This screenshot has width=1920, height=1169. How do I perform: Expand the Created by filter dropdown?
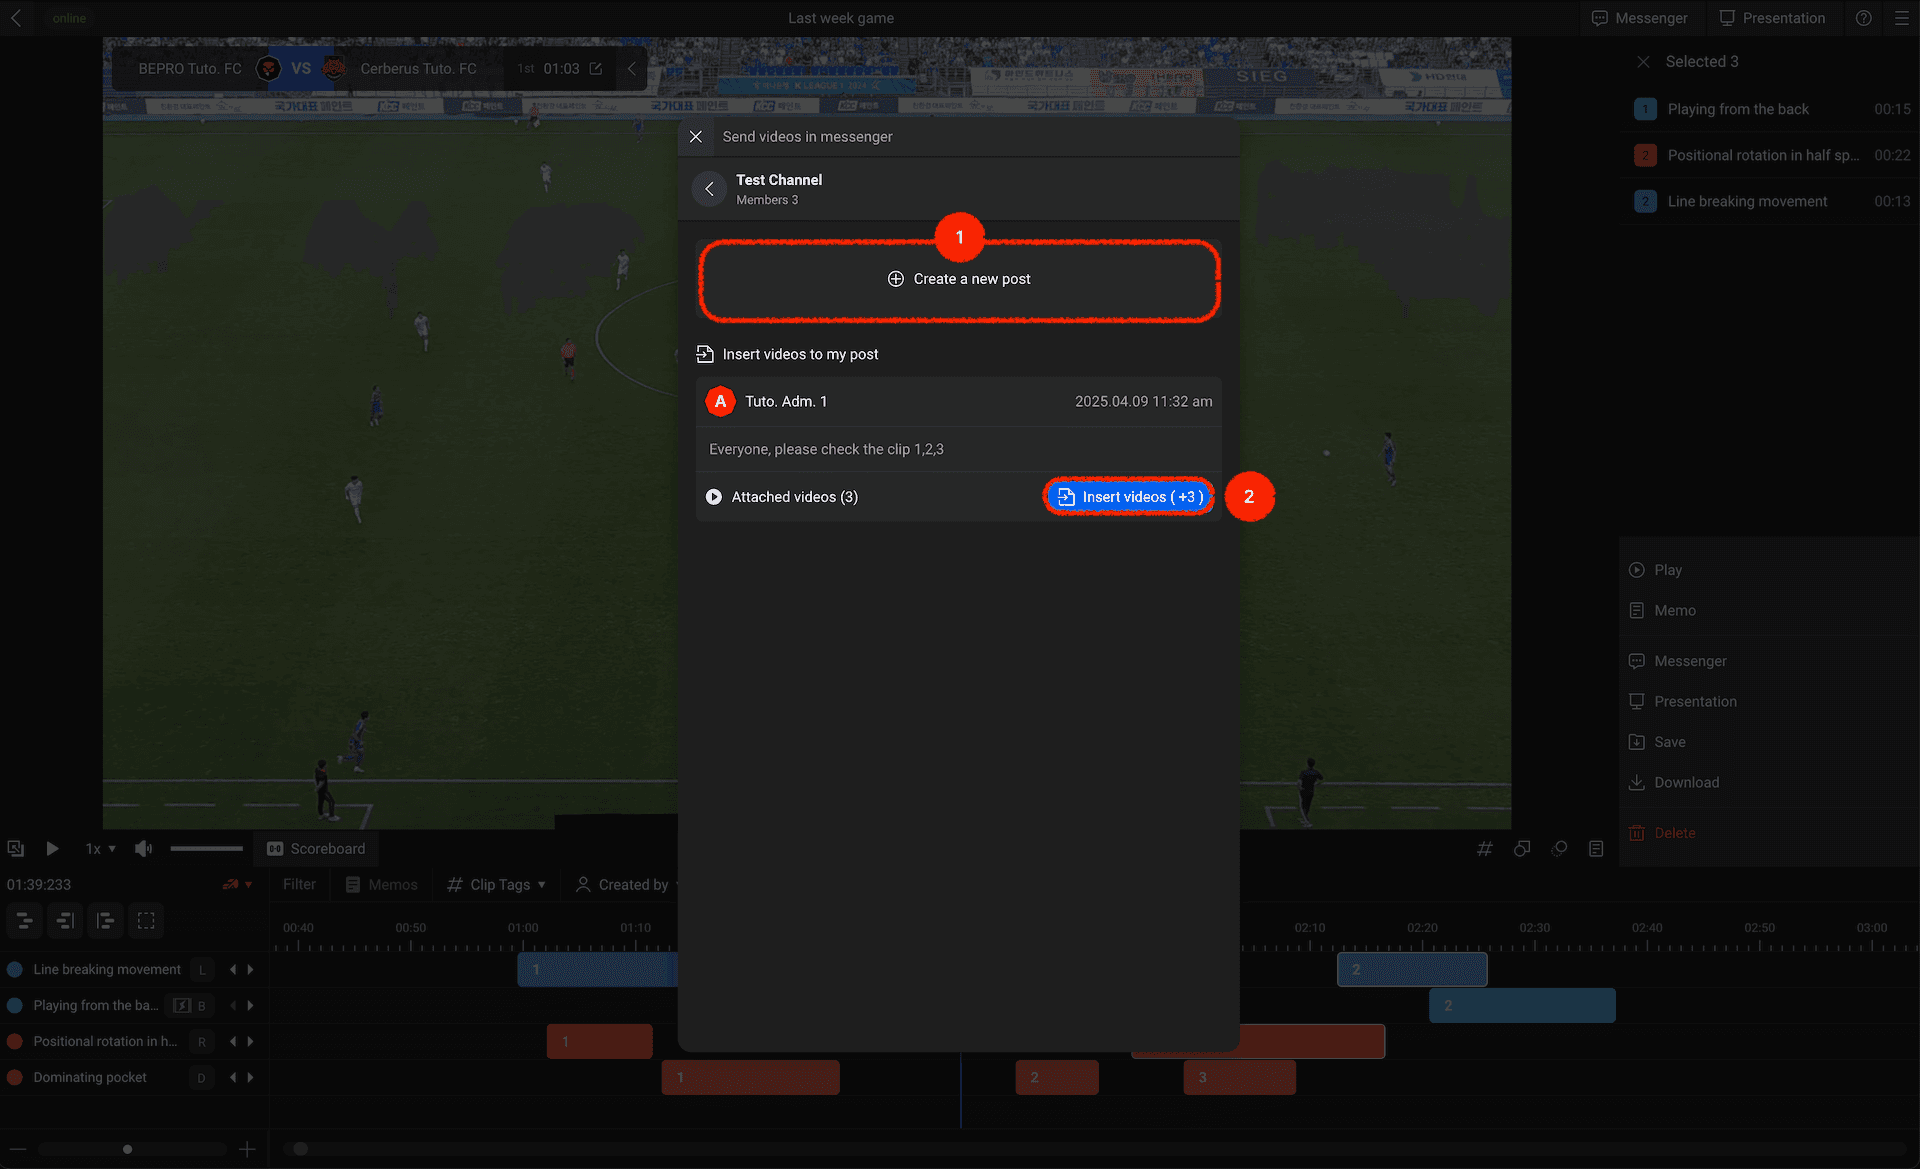click(x=628, y=885)
